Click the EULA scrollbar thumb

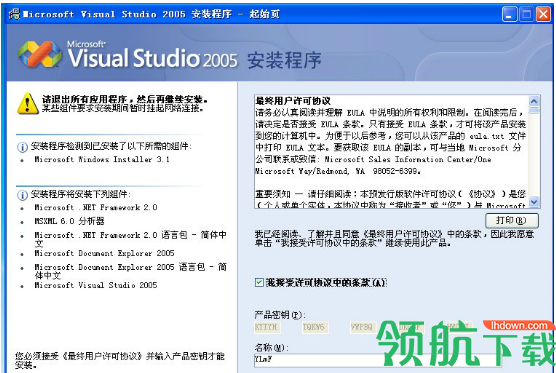tap(534, 110)
